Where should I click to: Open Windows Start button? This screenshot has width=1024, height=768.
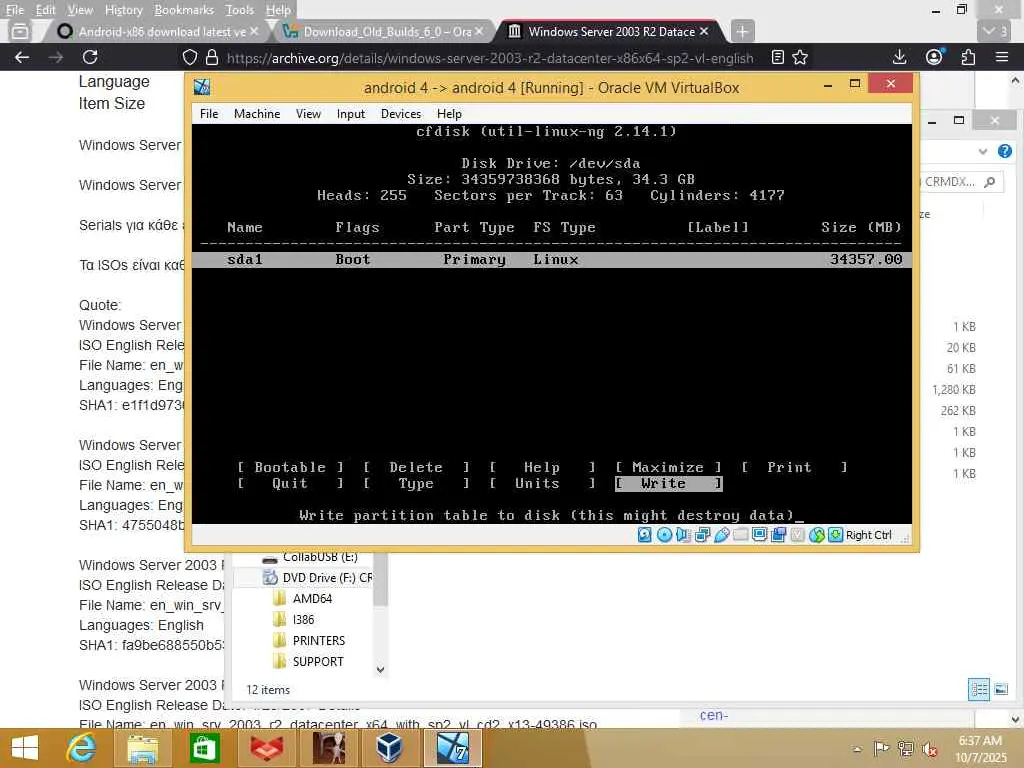(25, 748)
